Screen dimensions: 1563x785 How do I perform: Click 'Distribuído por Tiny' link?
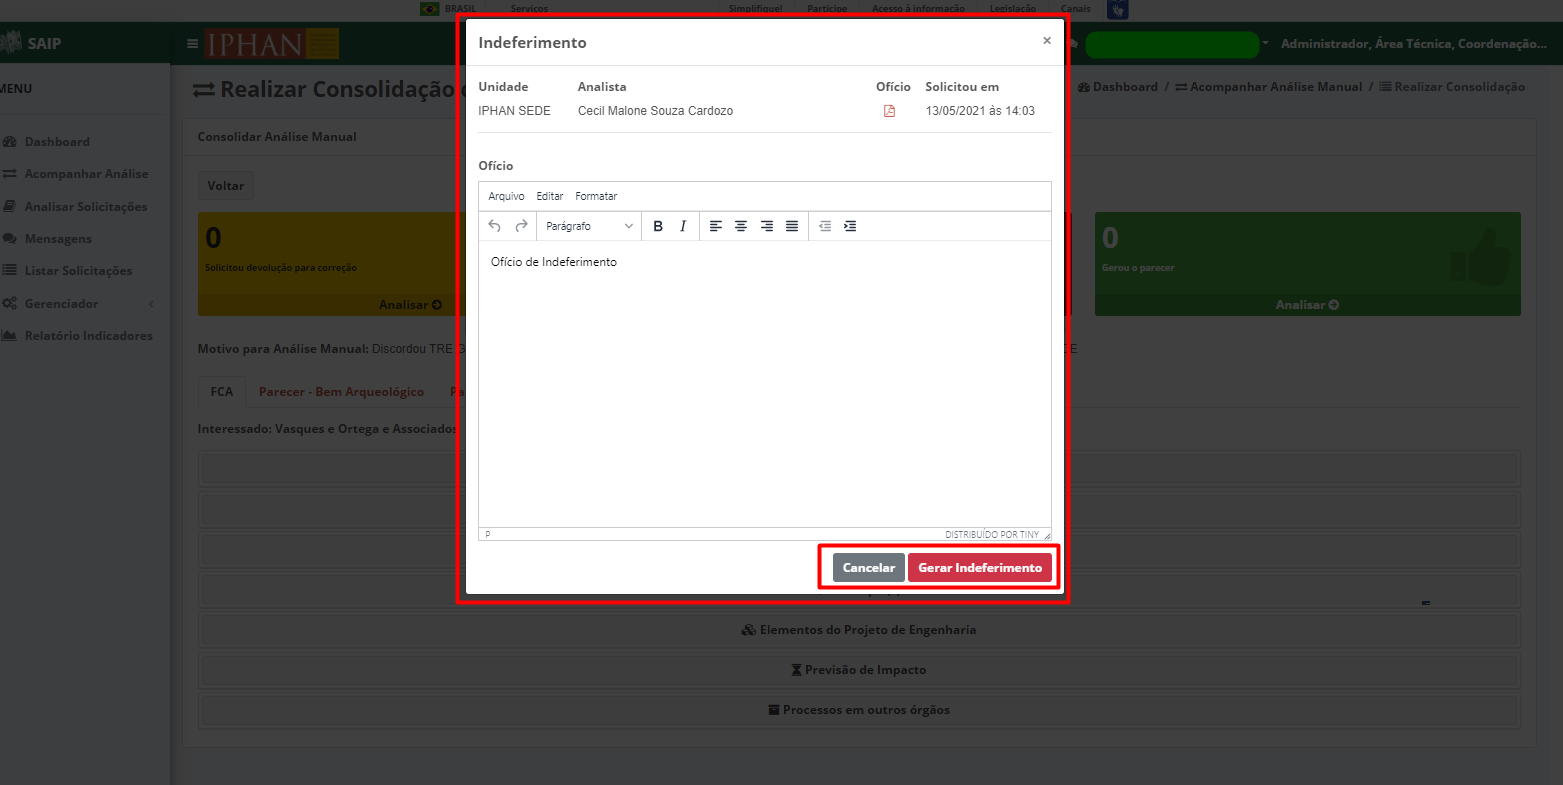(991, 535)
